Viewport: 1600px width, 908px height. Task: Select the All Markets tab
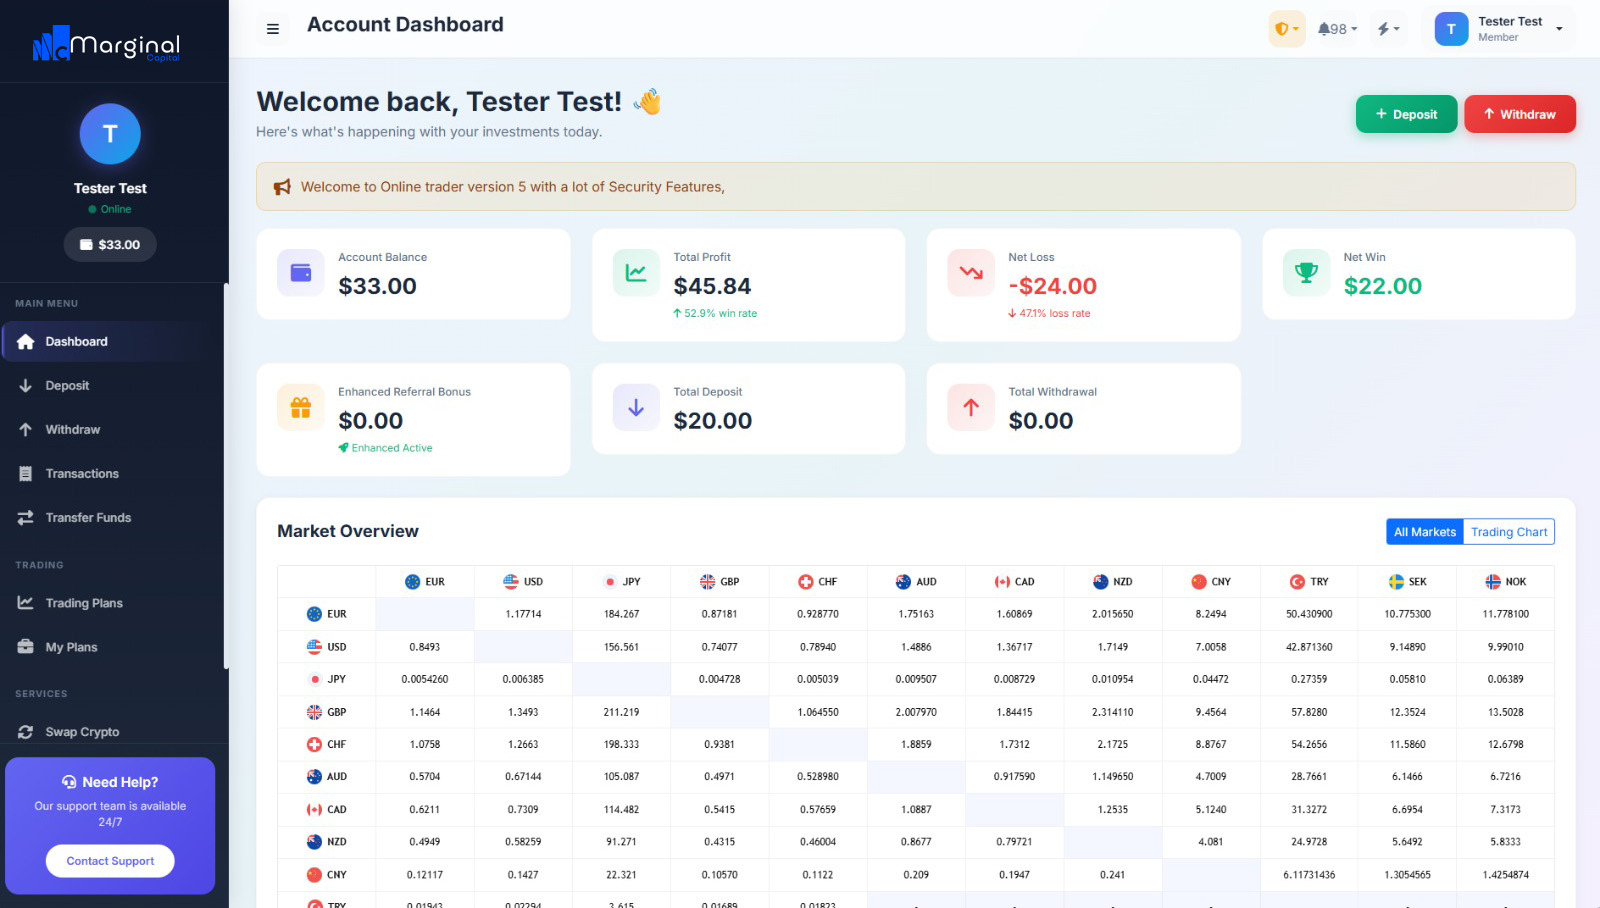pyautogui.click(x=1424, y=532)
